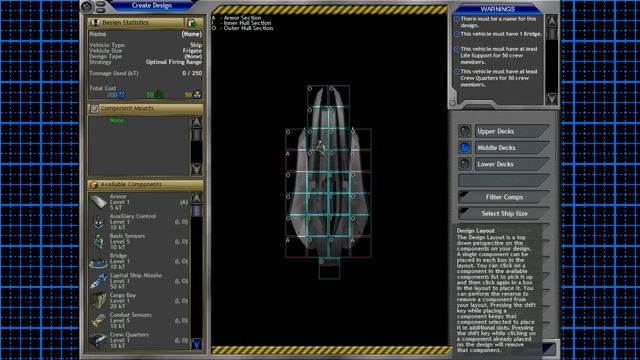Click the Create Design title tab
640x360 pixels.
pos(152,5)
